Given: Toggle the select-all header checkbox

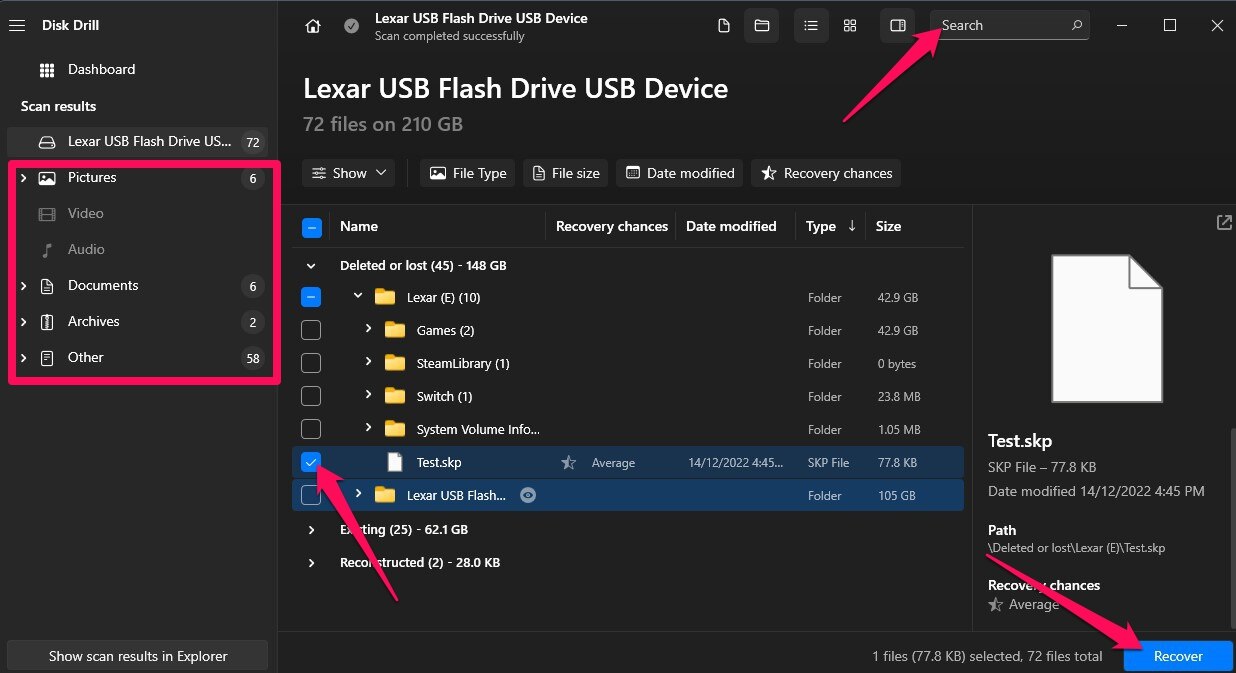Looking at the screenshot, I should [311, 228].
